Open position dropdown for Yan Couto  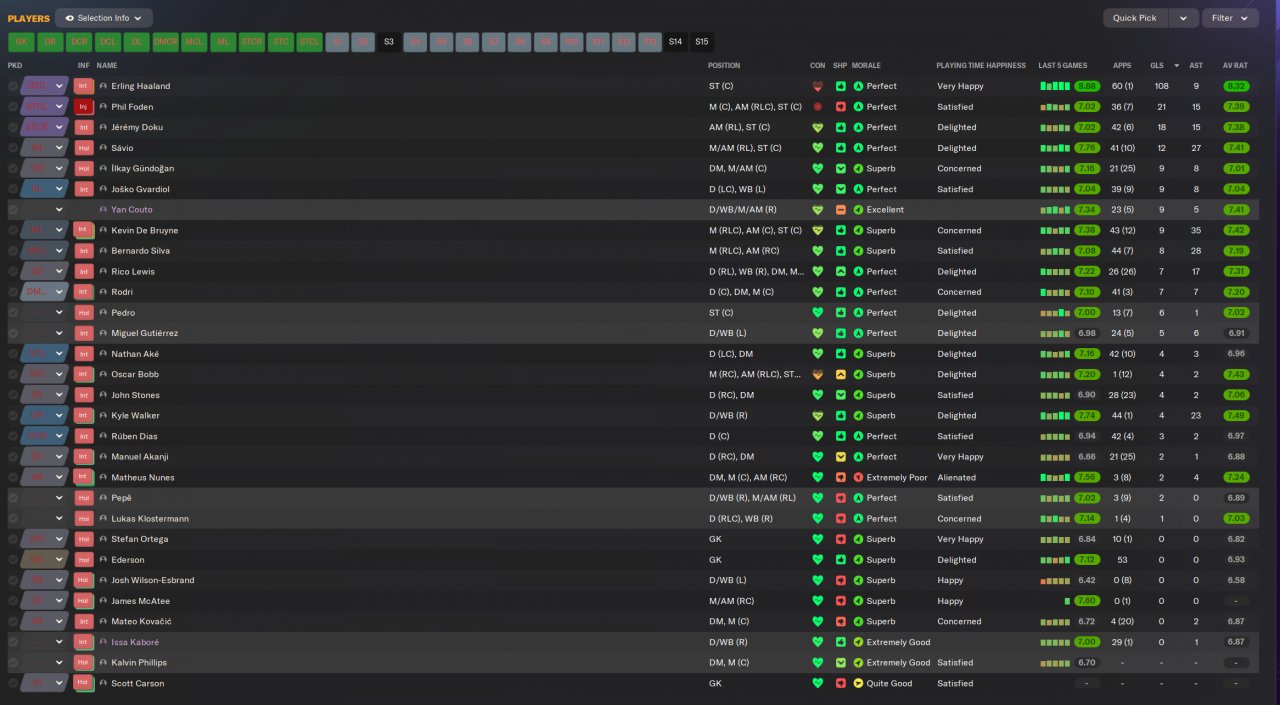(x=59, y=210)
